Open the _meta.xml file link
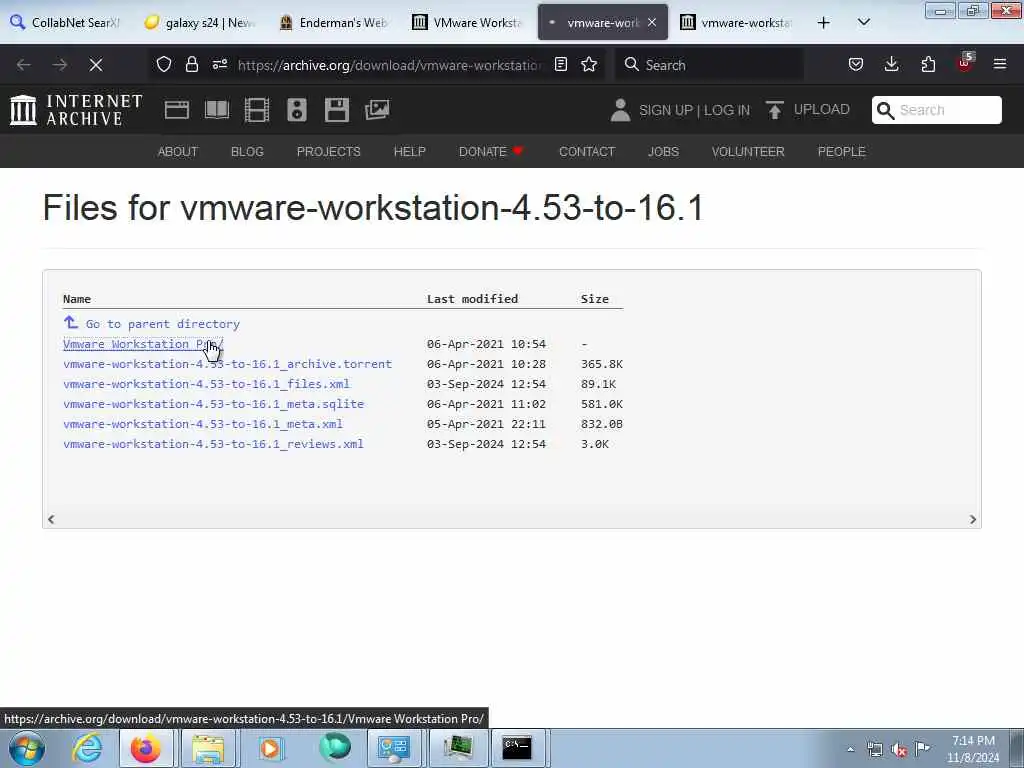The image size is (1024, 768). coord(203,424)
